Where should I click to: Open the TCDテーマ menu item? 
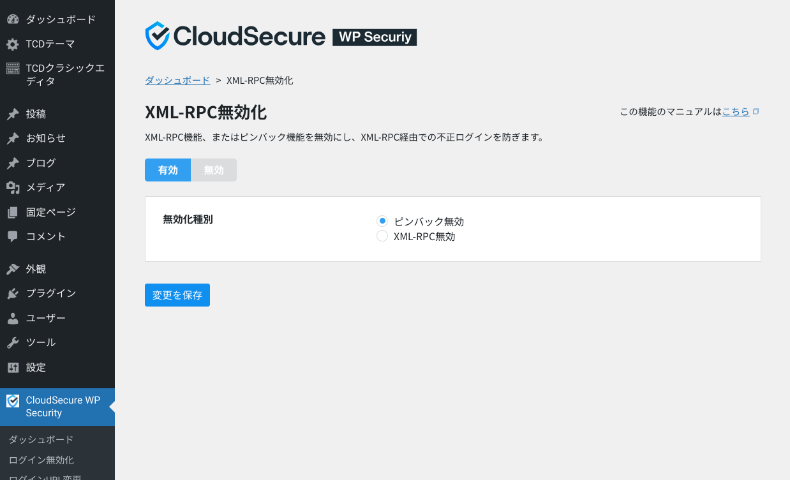tap(50, 44)
